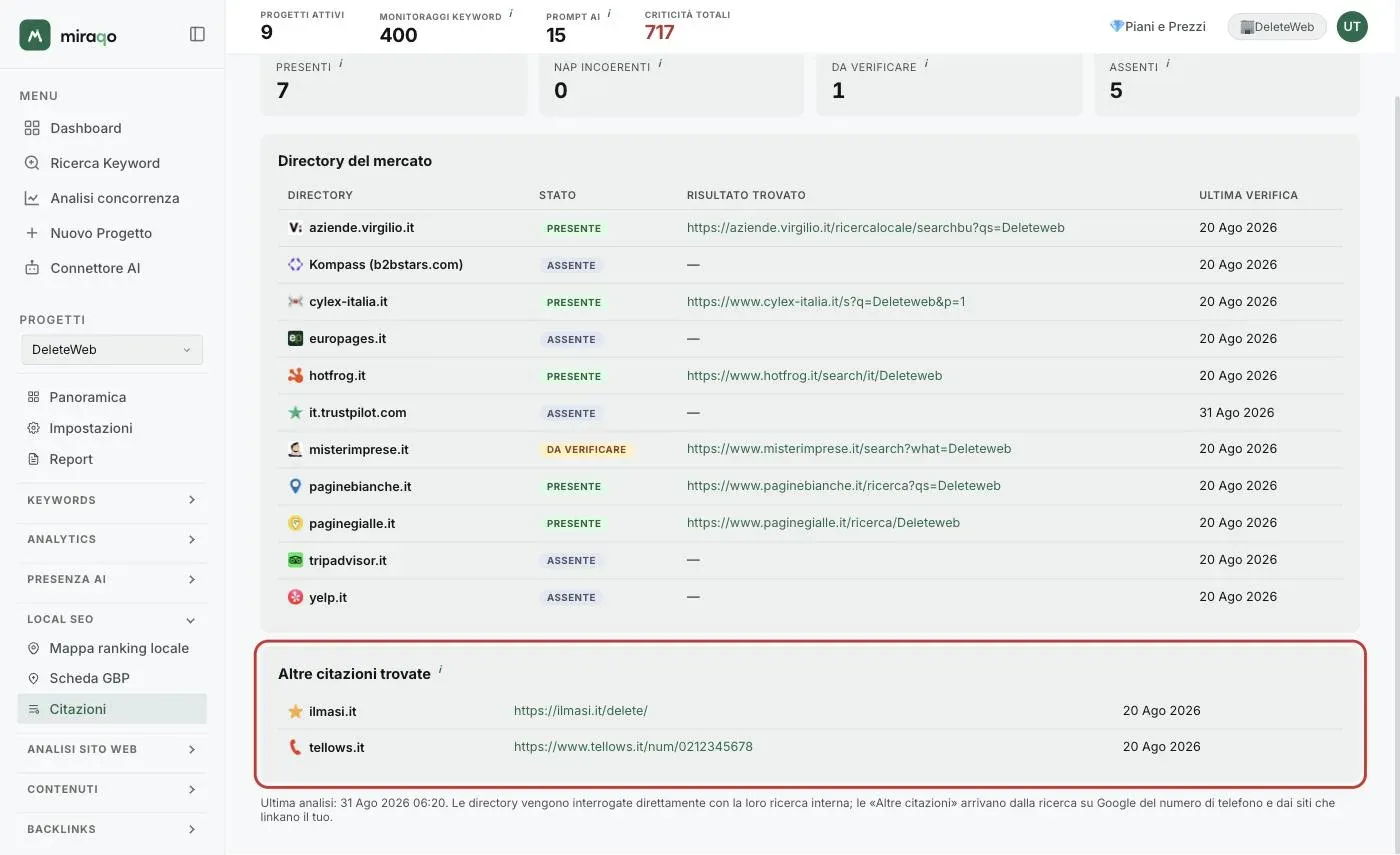Click the Connettore AI robot icon

pos(32,268)
